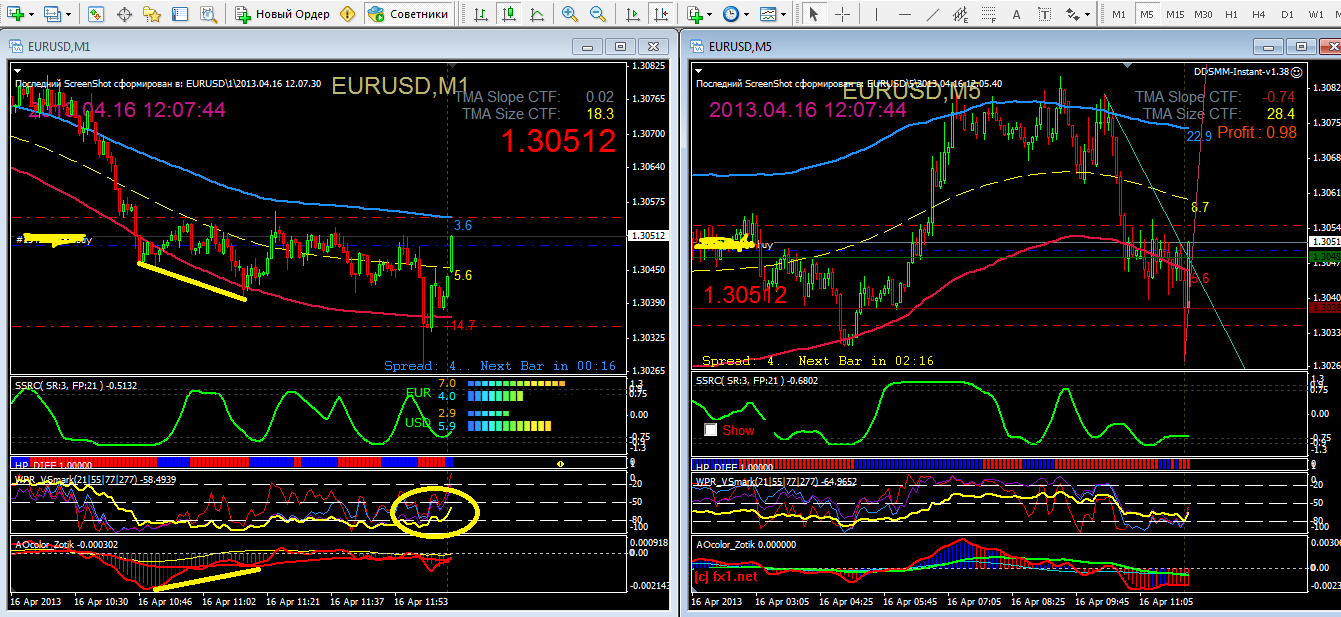Select the trendline drawing tool
Image resolution: width=1341 pixels, height=617 pixels.
[x=932, y=14]
